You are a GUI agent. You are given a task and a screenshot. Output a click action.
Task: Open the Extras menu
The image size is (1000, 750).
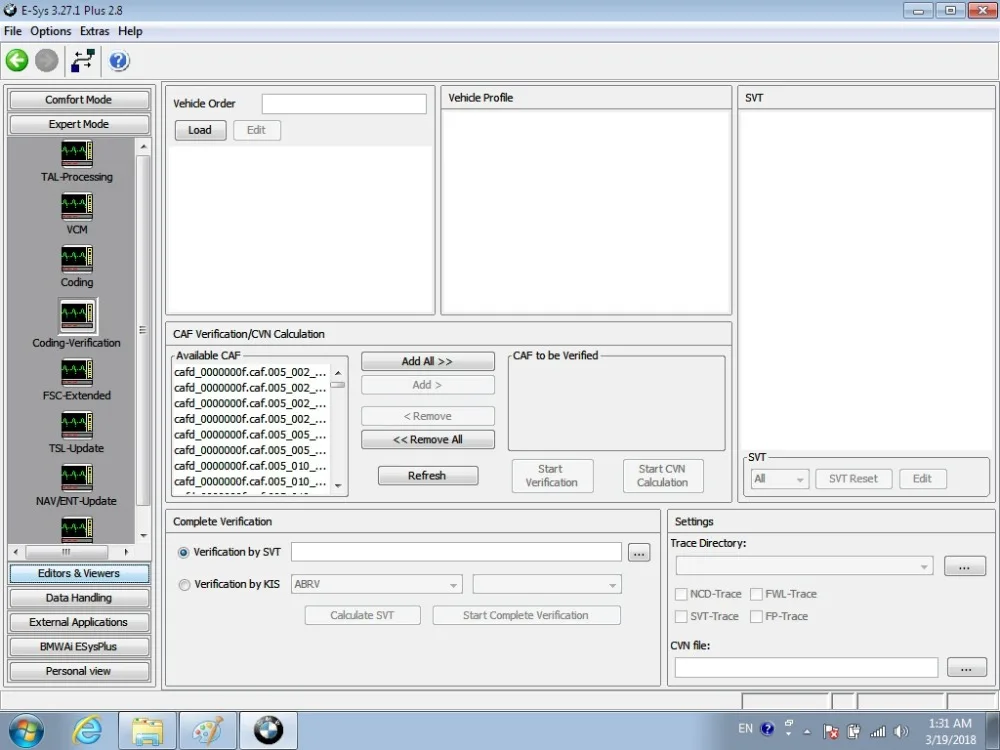(x=94, y=31)
